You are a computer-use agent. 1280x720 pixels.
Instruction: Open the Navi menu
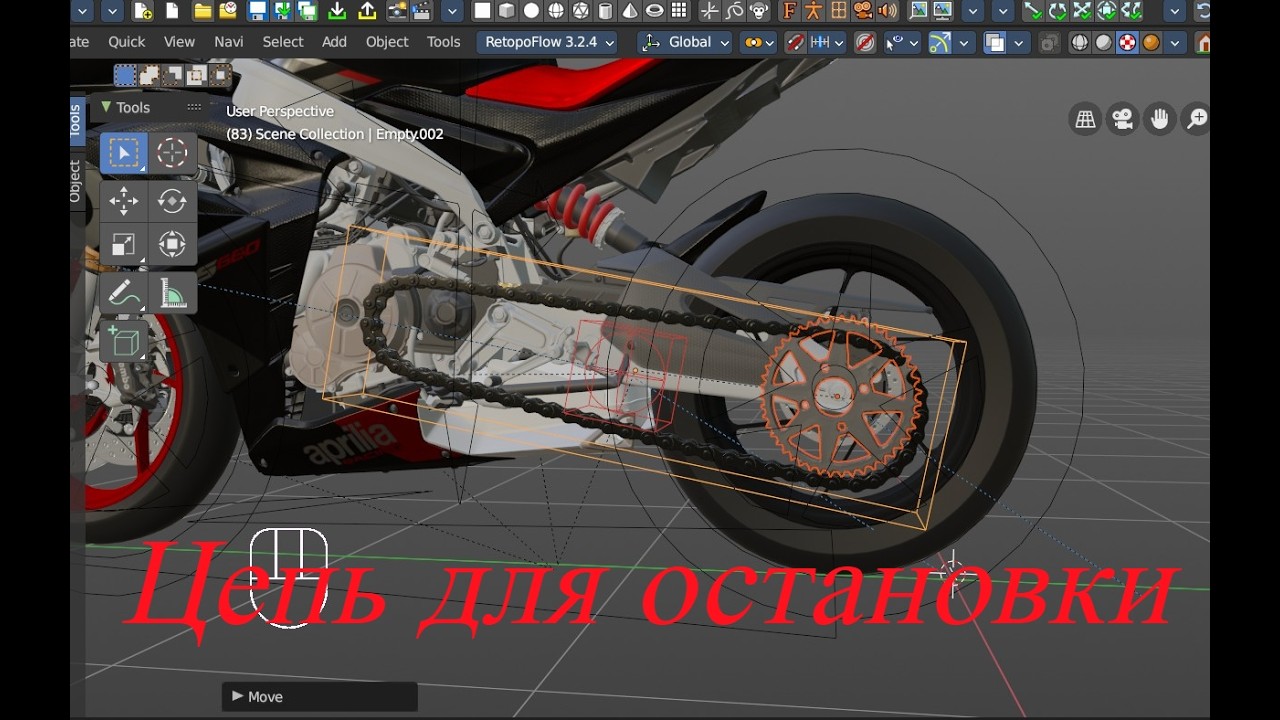229,42
